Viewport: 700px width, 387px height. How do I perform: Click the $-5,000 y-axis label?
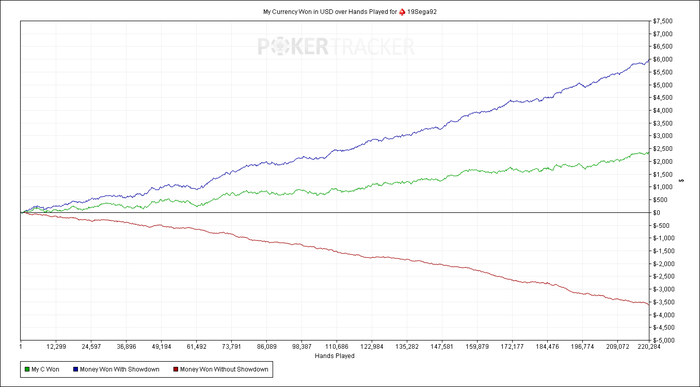pyautogui.click(x=664, y=341)
